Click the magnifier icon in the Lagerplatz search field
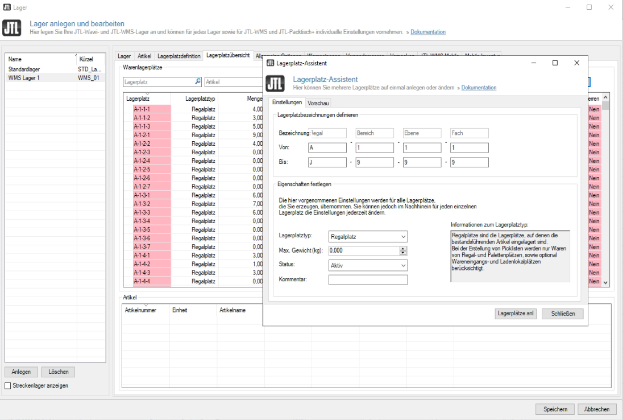The image size is (623, 420). pos(197,81)
